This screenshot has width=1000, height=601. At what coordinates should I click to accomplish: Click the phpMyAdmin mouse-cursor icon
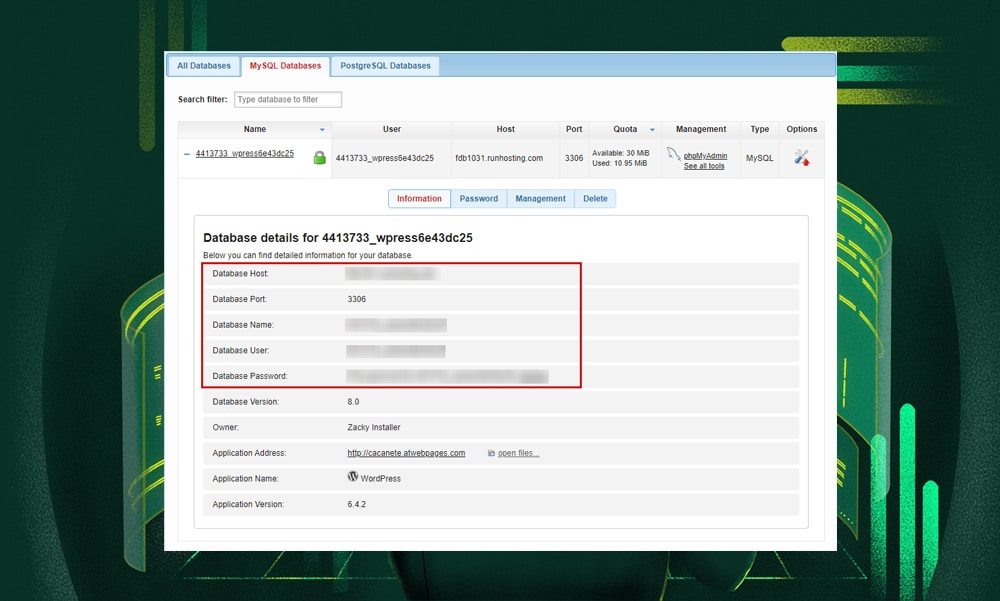pos(672,155)
